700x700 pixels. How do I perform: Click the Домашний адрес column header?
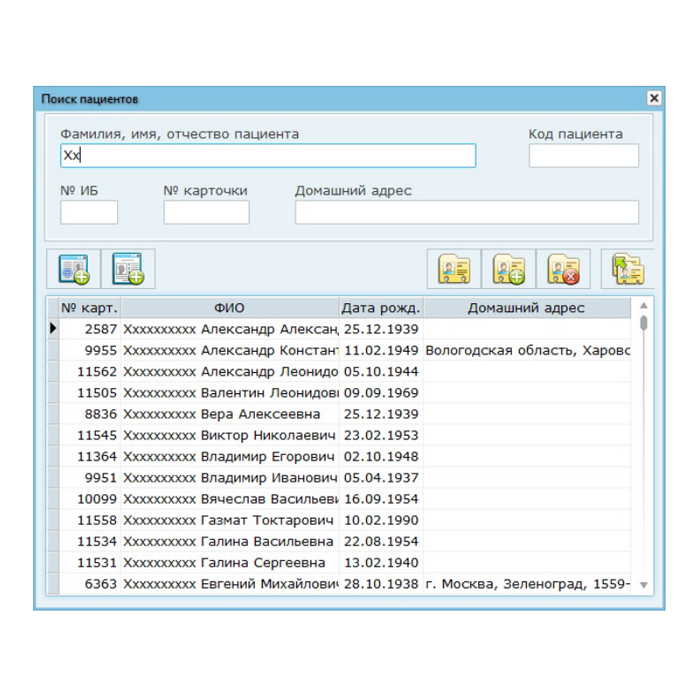tap(526, 308)
